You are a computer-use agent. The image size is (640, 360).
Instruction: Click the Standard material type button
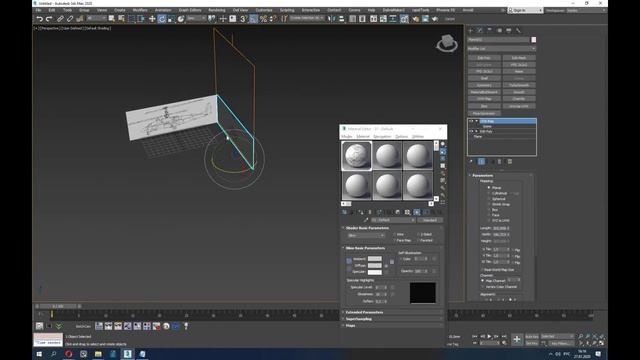click(x=430, y=220)
